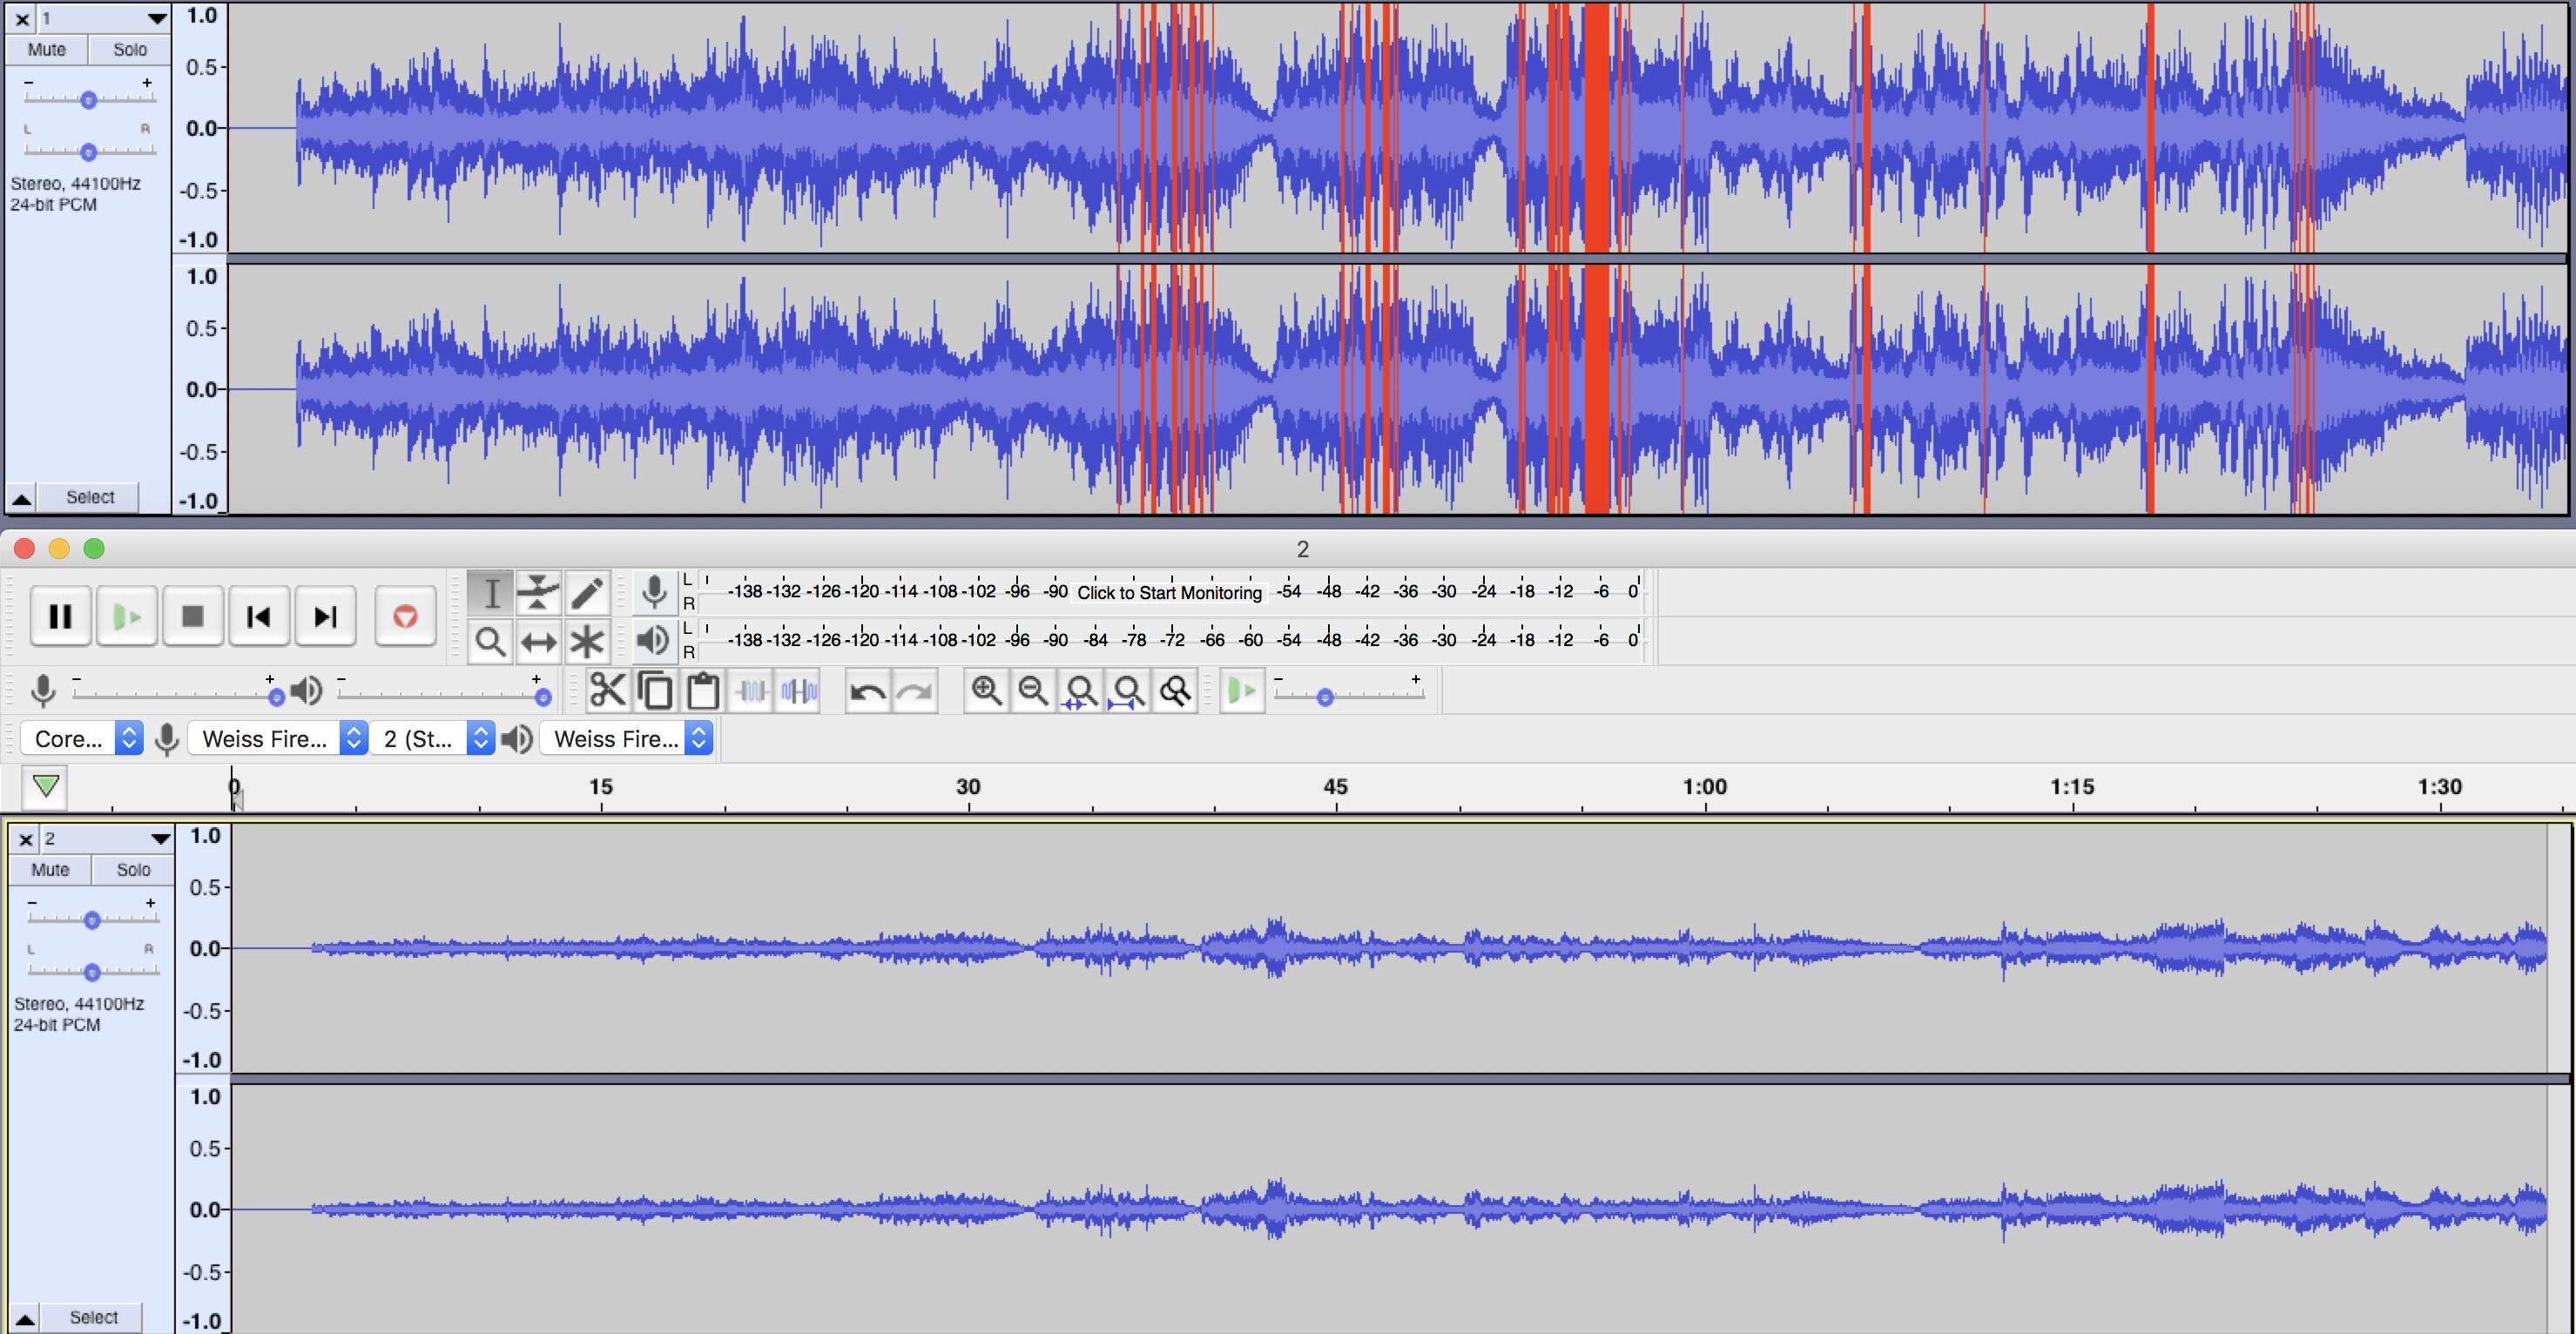Click the Zoom In icon
The height and width of the screenshot is (1334, 2576).
click(986, 691)
